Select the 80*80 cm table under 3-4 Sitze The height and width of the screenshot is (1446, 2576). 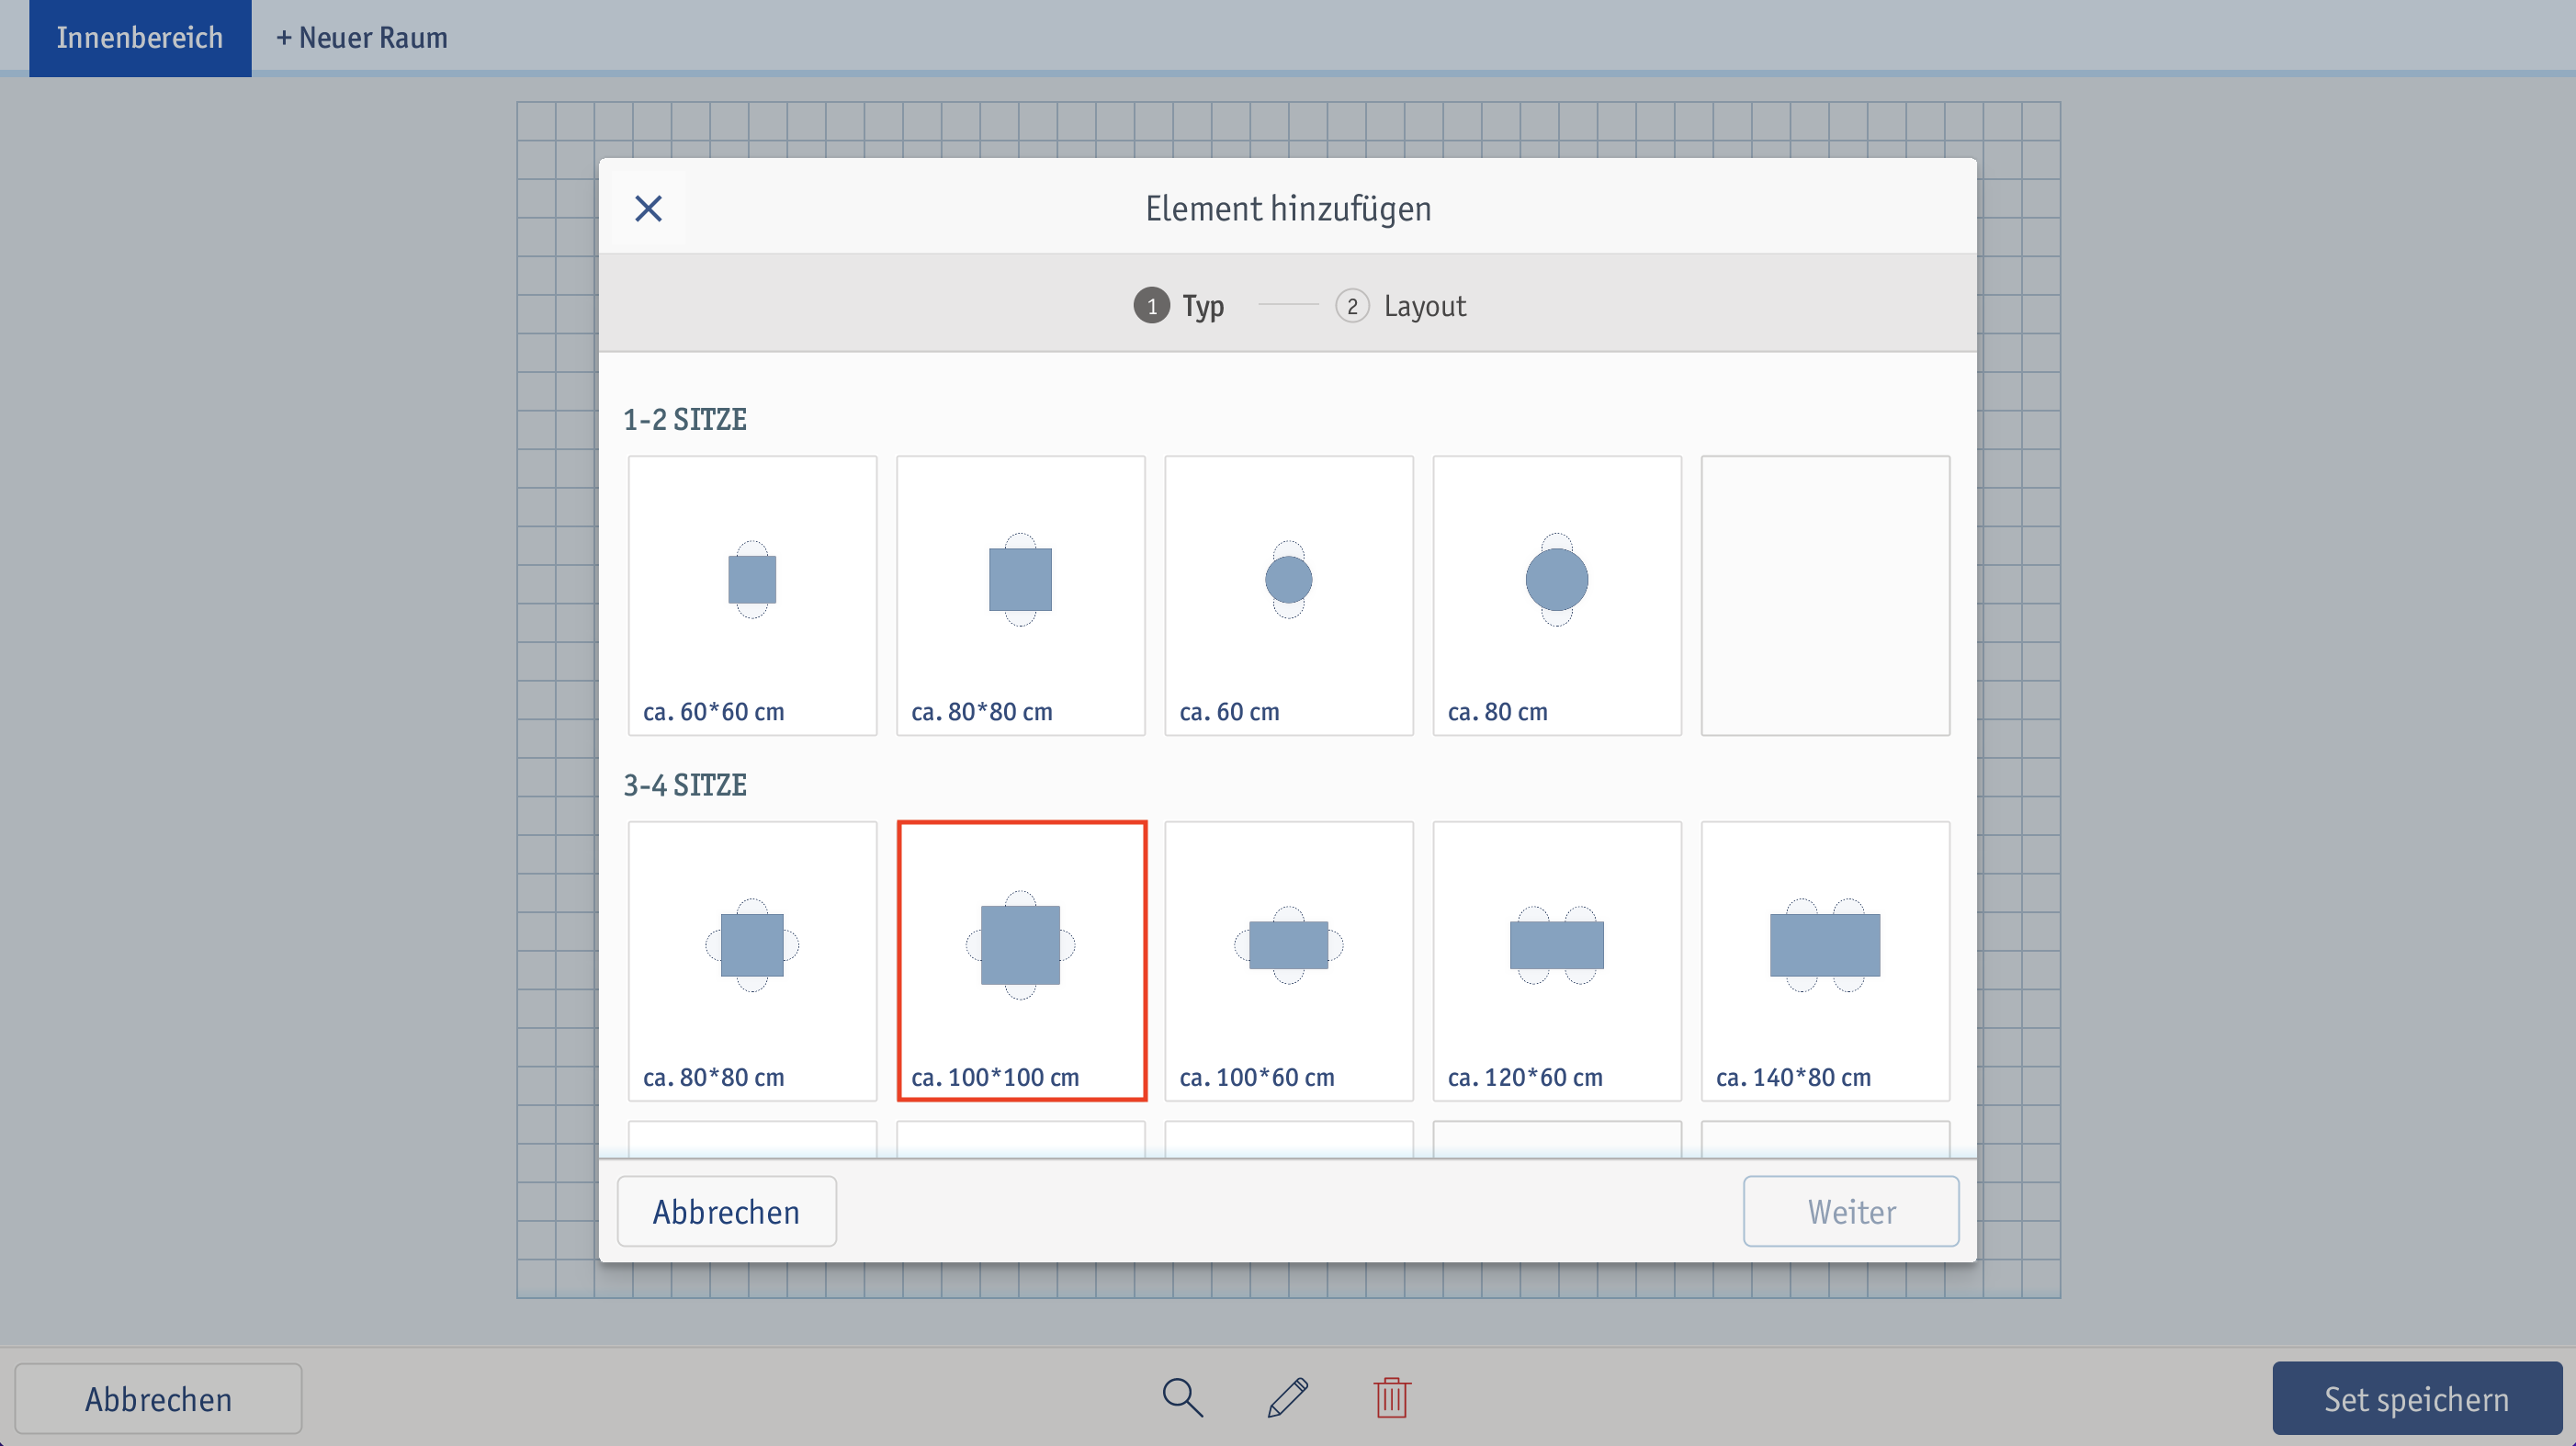(x=752, y=961)
